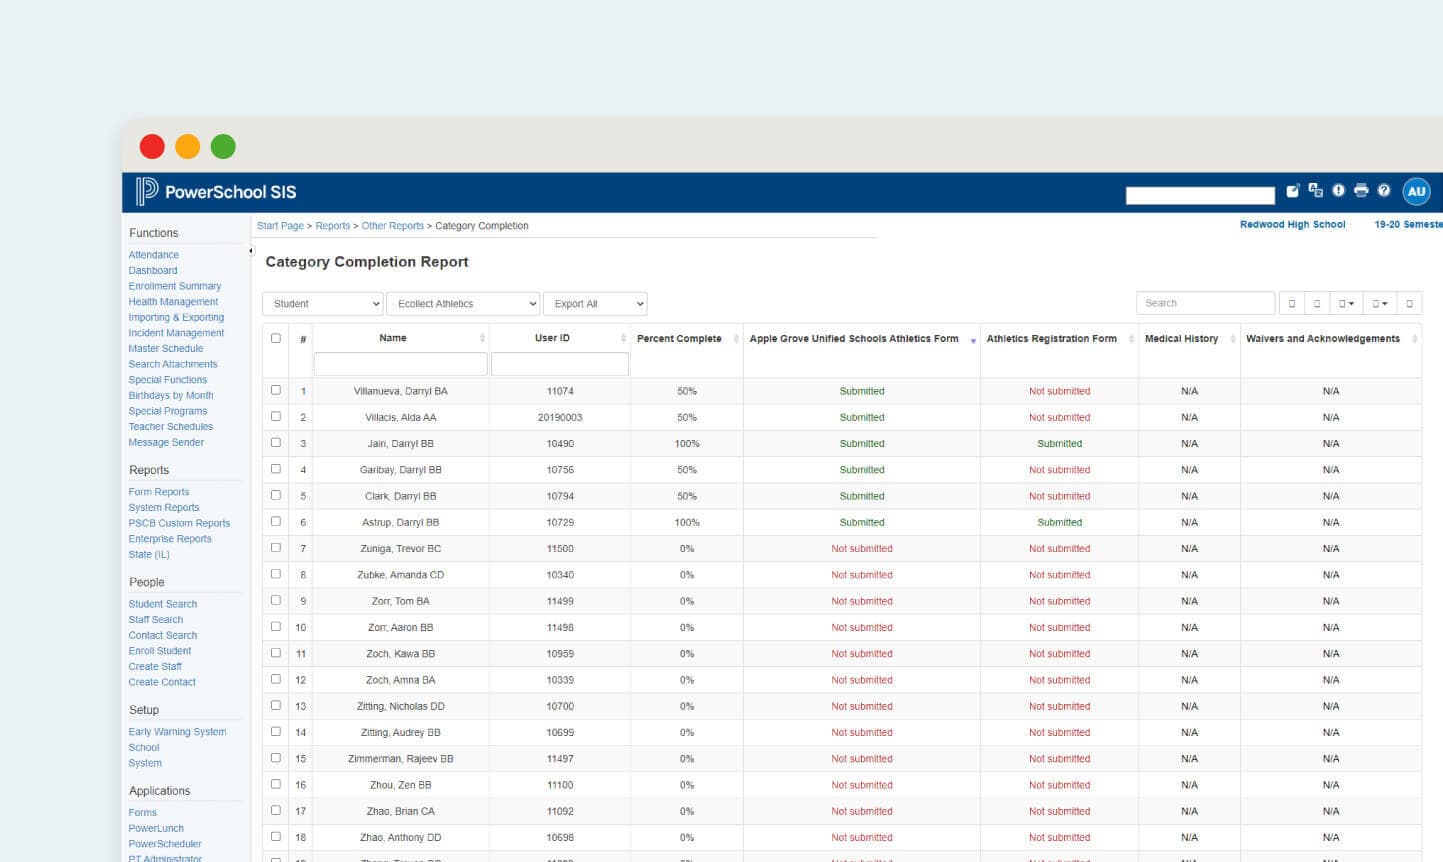This screenshot has width=1443, height=862.
Task: Click the report submission icon near the search bar
Action: coord(1291,190)
